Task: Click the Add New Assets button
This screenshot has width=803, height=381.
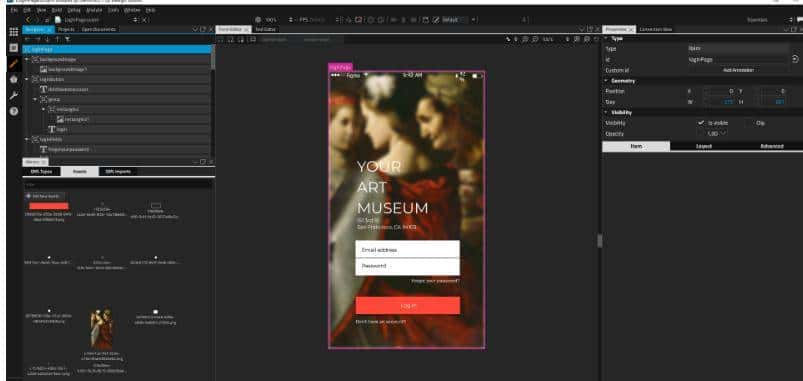Action: coord(45,196)
